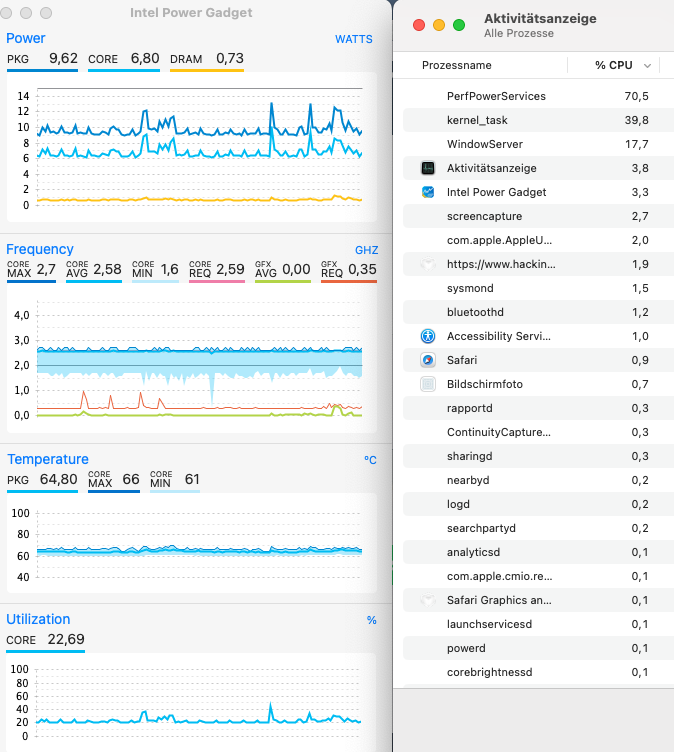Click the Intel Power Gadget process icon
674x752 pixels.
427,192
